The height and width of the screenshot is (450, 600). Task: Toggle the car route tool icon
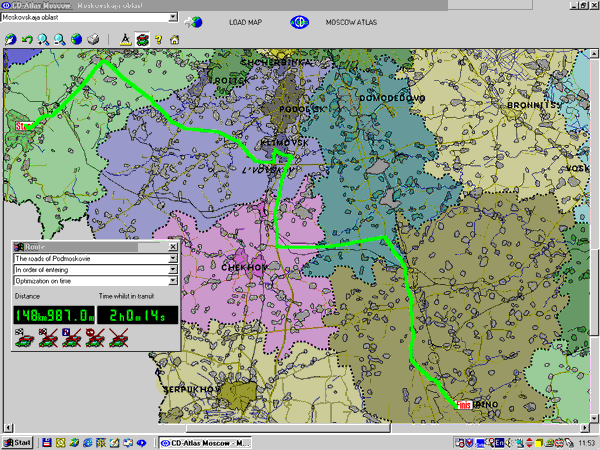[x=142, y=39]
